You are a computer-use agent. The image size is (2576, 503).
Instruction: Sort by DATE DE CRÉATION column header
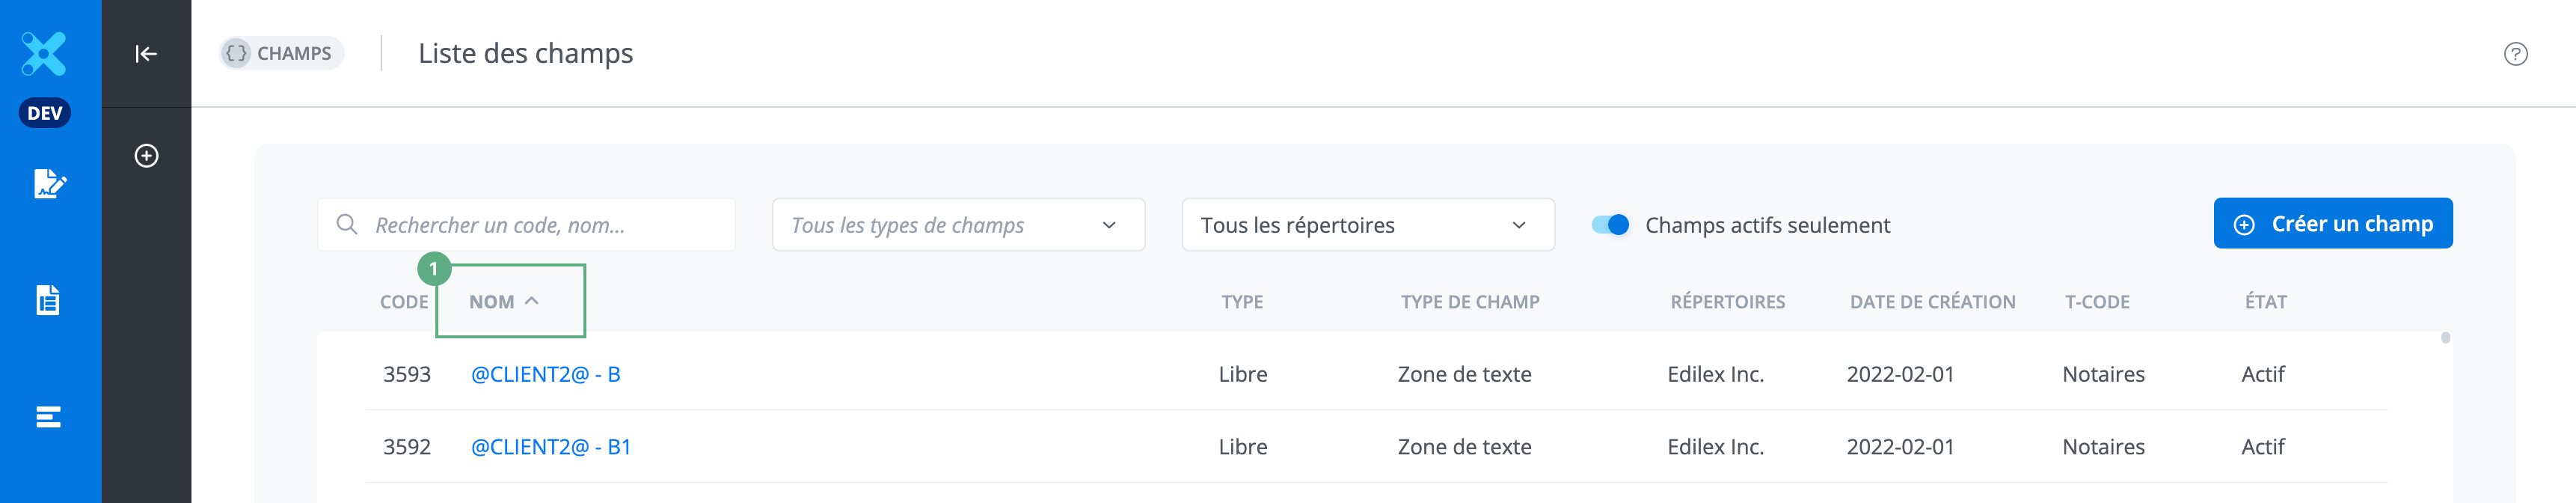(x=1931, y=302)
